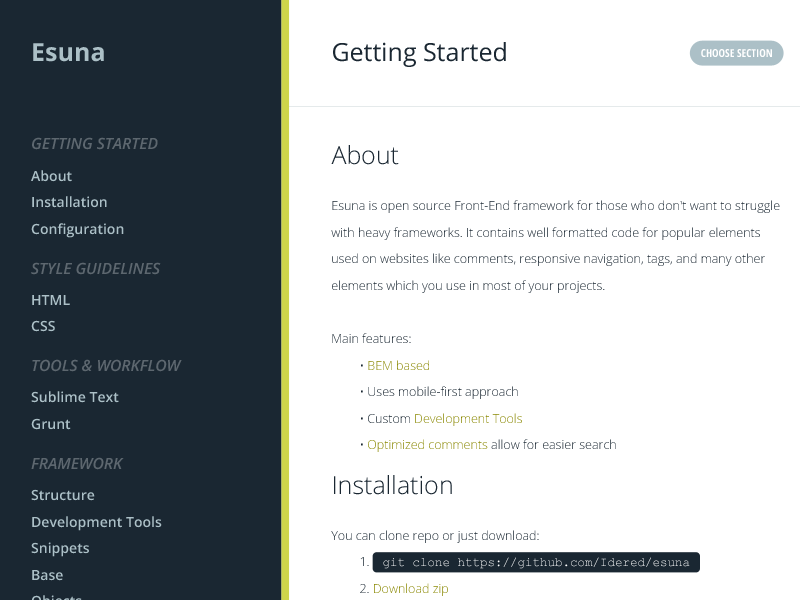Browse the Snippets section

click(x=60, y=547)
